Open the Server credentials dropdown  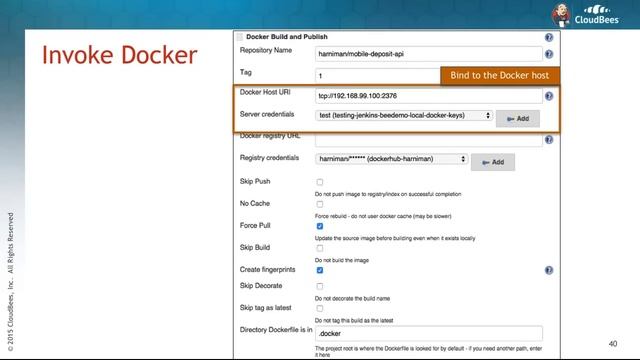pos(404,116)
